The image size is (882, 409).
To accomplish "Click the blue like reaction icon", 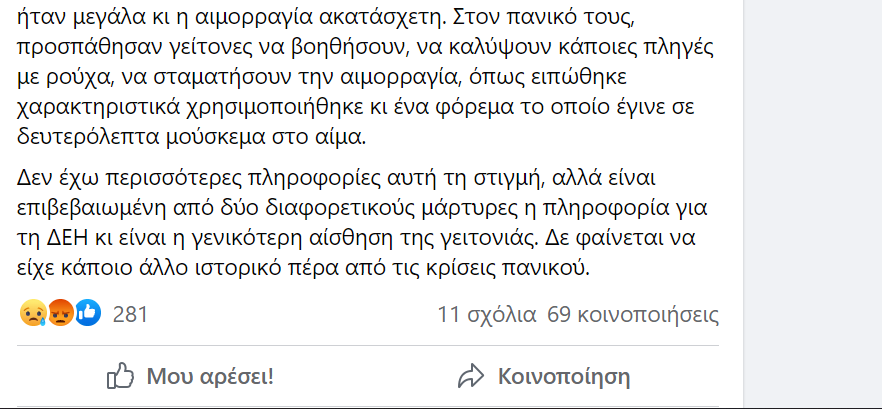I will 88,313.
